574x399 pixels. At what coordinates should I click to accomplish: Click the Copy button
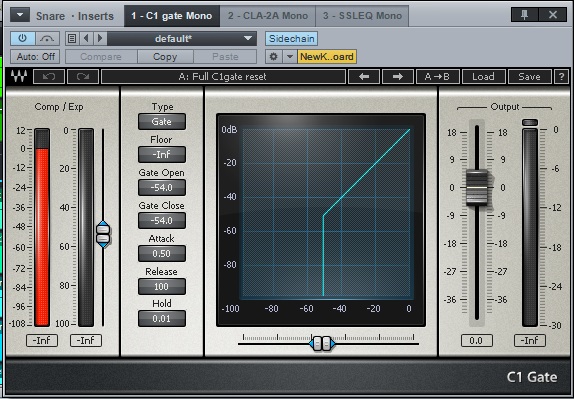tap(165, 57)
